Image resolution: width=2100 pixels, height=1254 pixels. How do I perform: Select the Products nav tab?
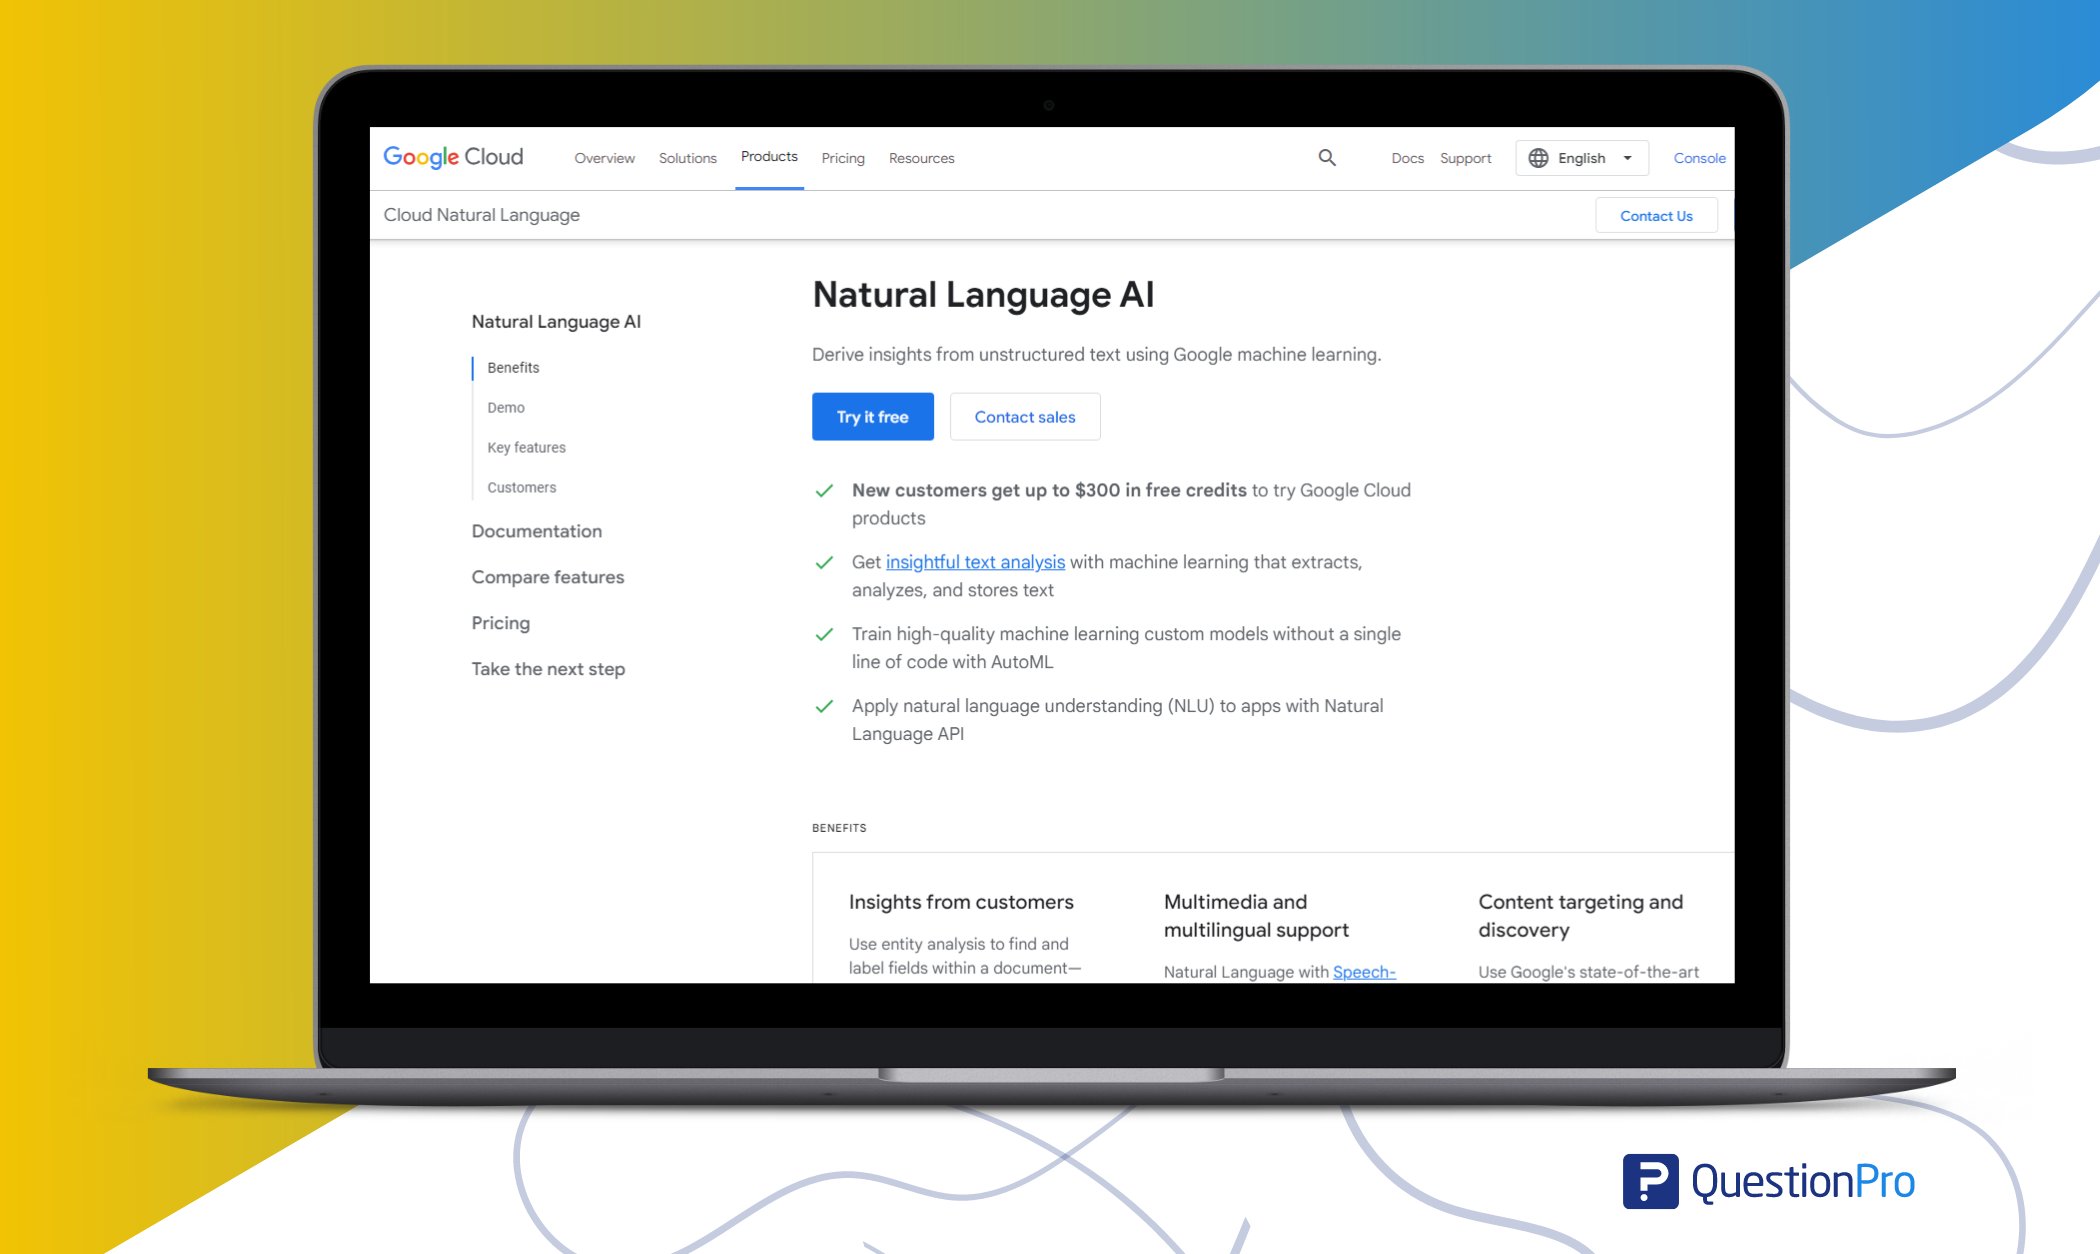coord(769,157)
